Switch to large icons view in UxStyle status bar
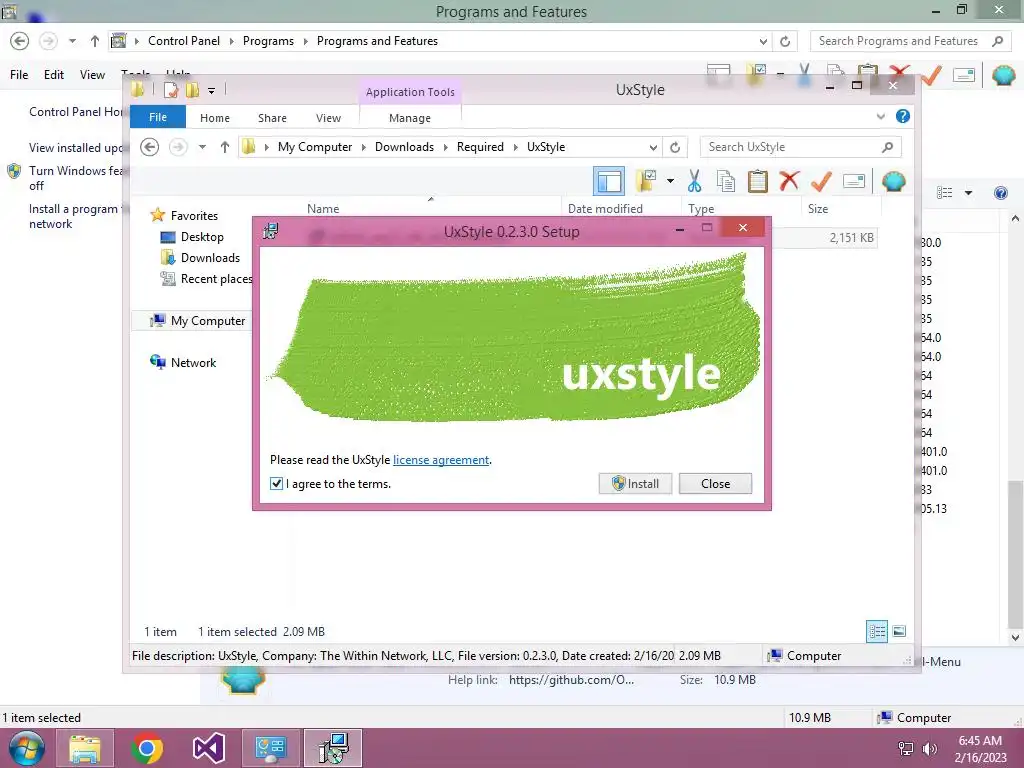The image size is (1024, 768). point(899,631)
